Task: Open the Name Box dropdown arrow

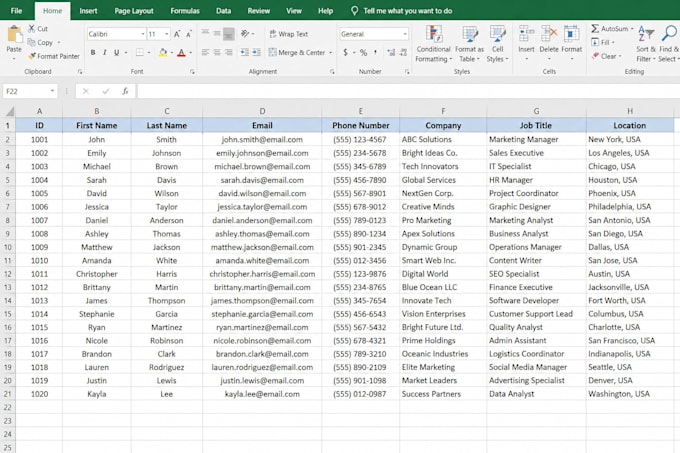Action: [52, 91]
